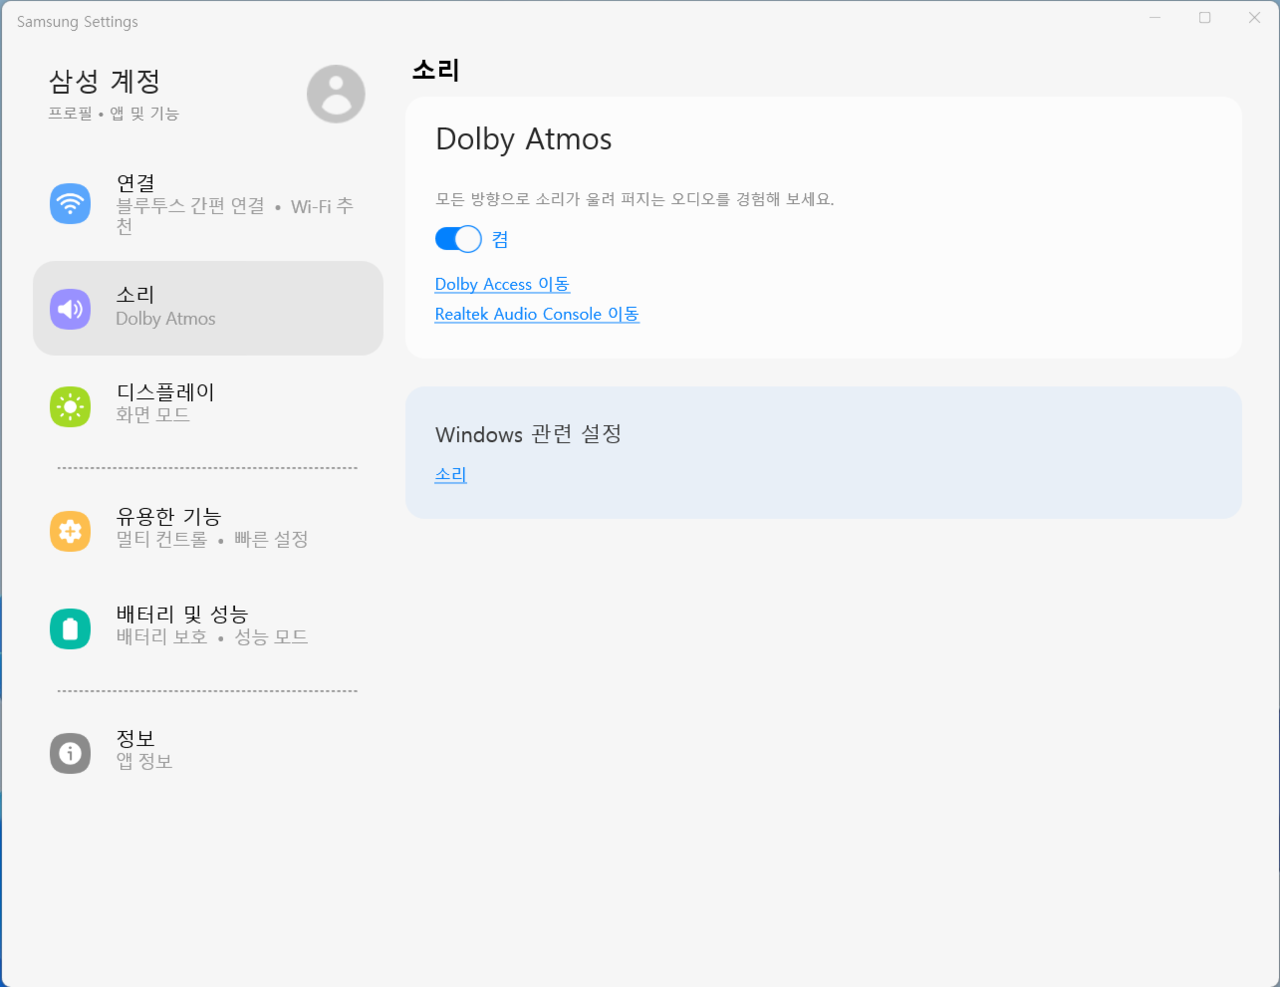Minimize the Samsung Settings window
This screenshot has width=1280, height=987.
pos(1155,18)
